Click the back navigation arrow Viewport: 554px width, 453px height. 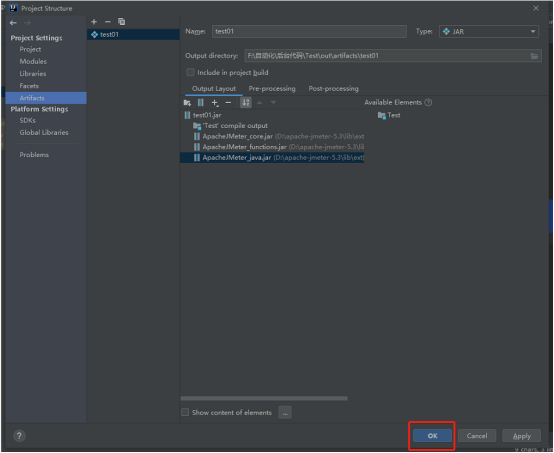[x=13, y=23]
